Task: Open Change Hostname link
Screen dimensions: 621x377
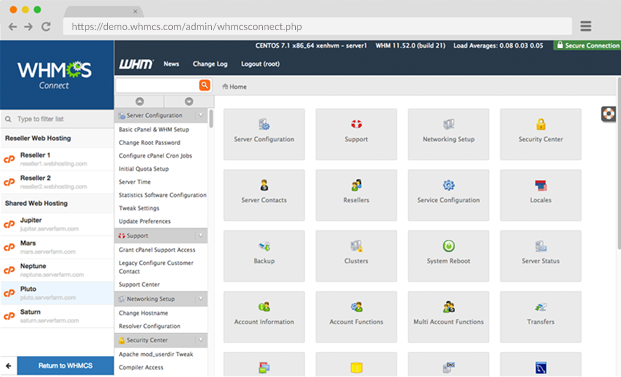Action: (x=143, y=313)
